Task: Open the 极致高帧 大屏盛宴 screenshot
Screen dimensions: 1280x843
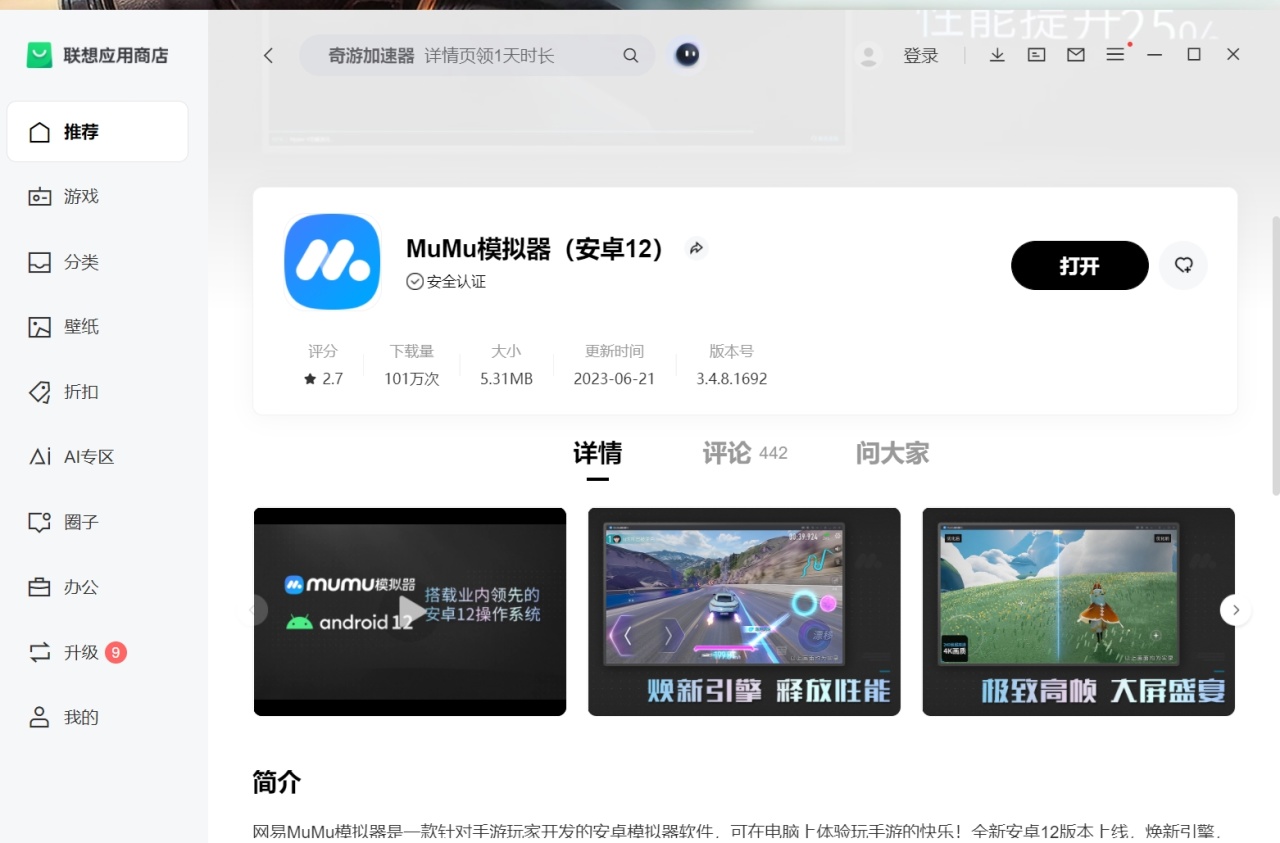Action: [1078, 612]
